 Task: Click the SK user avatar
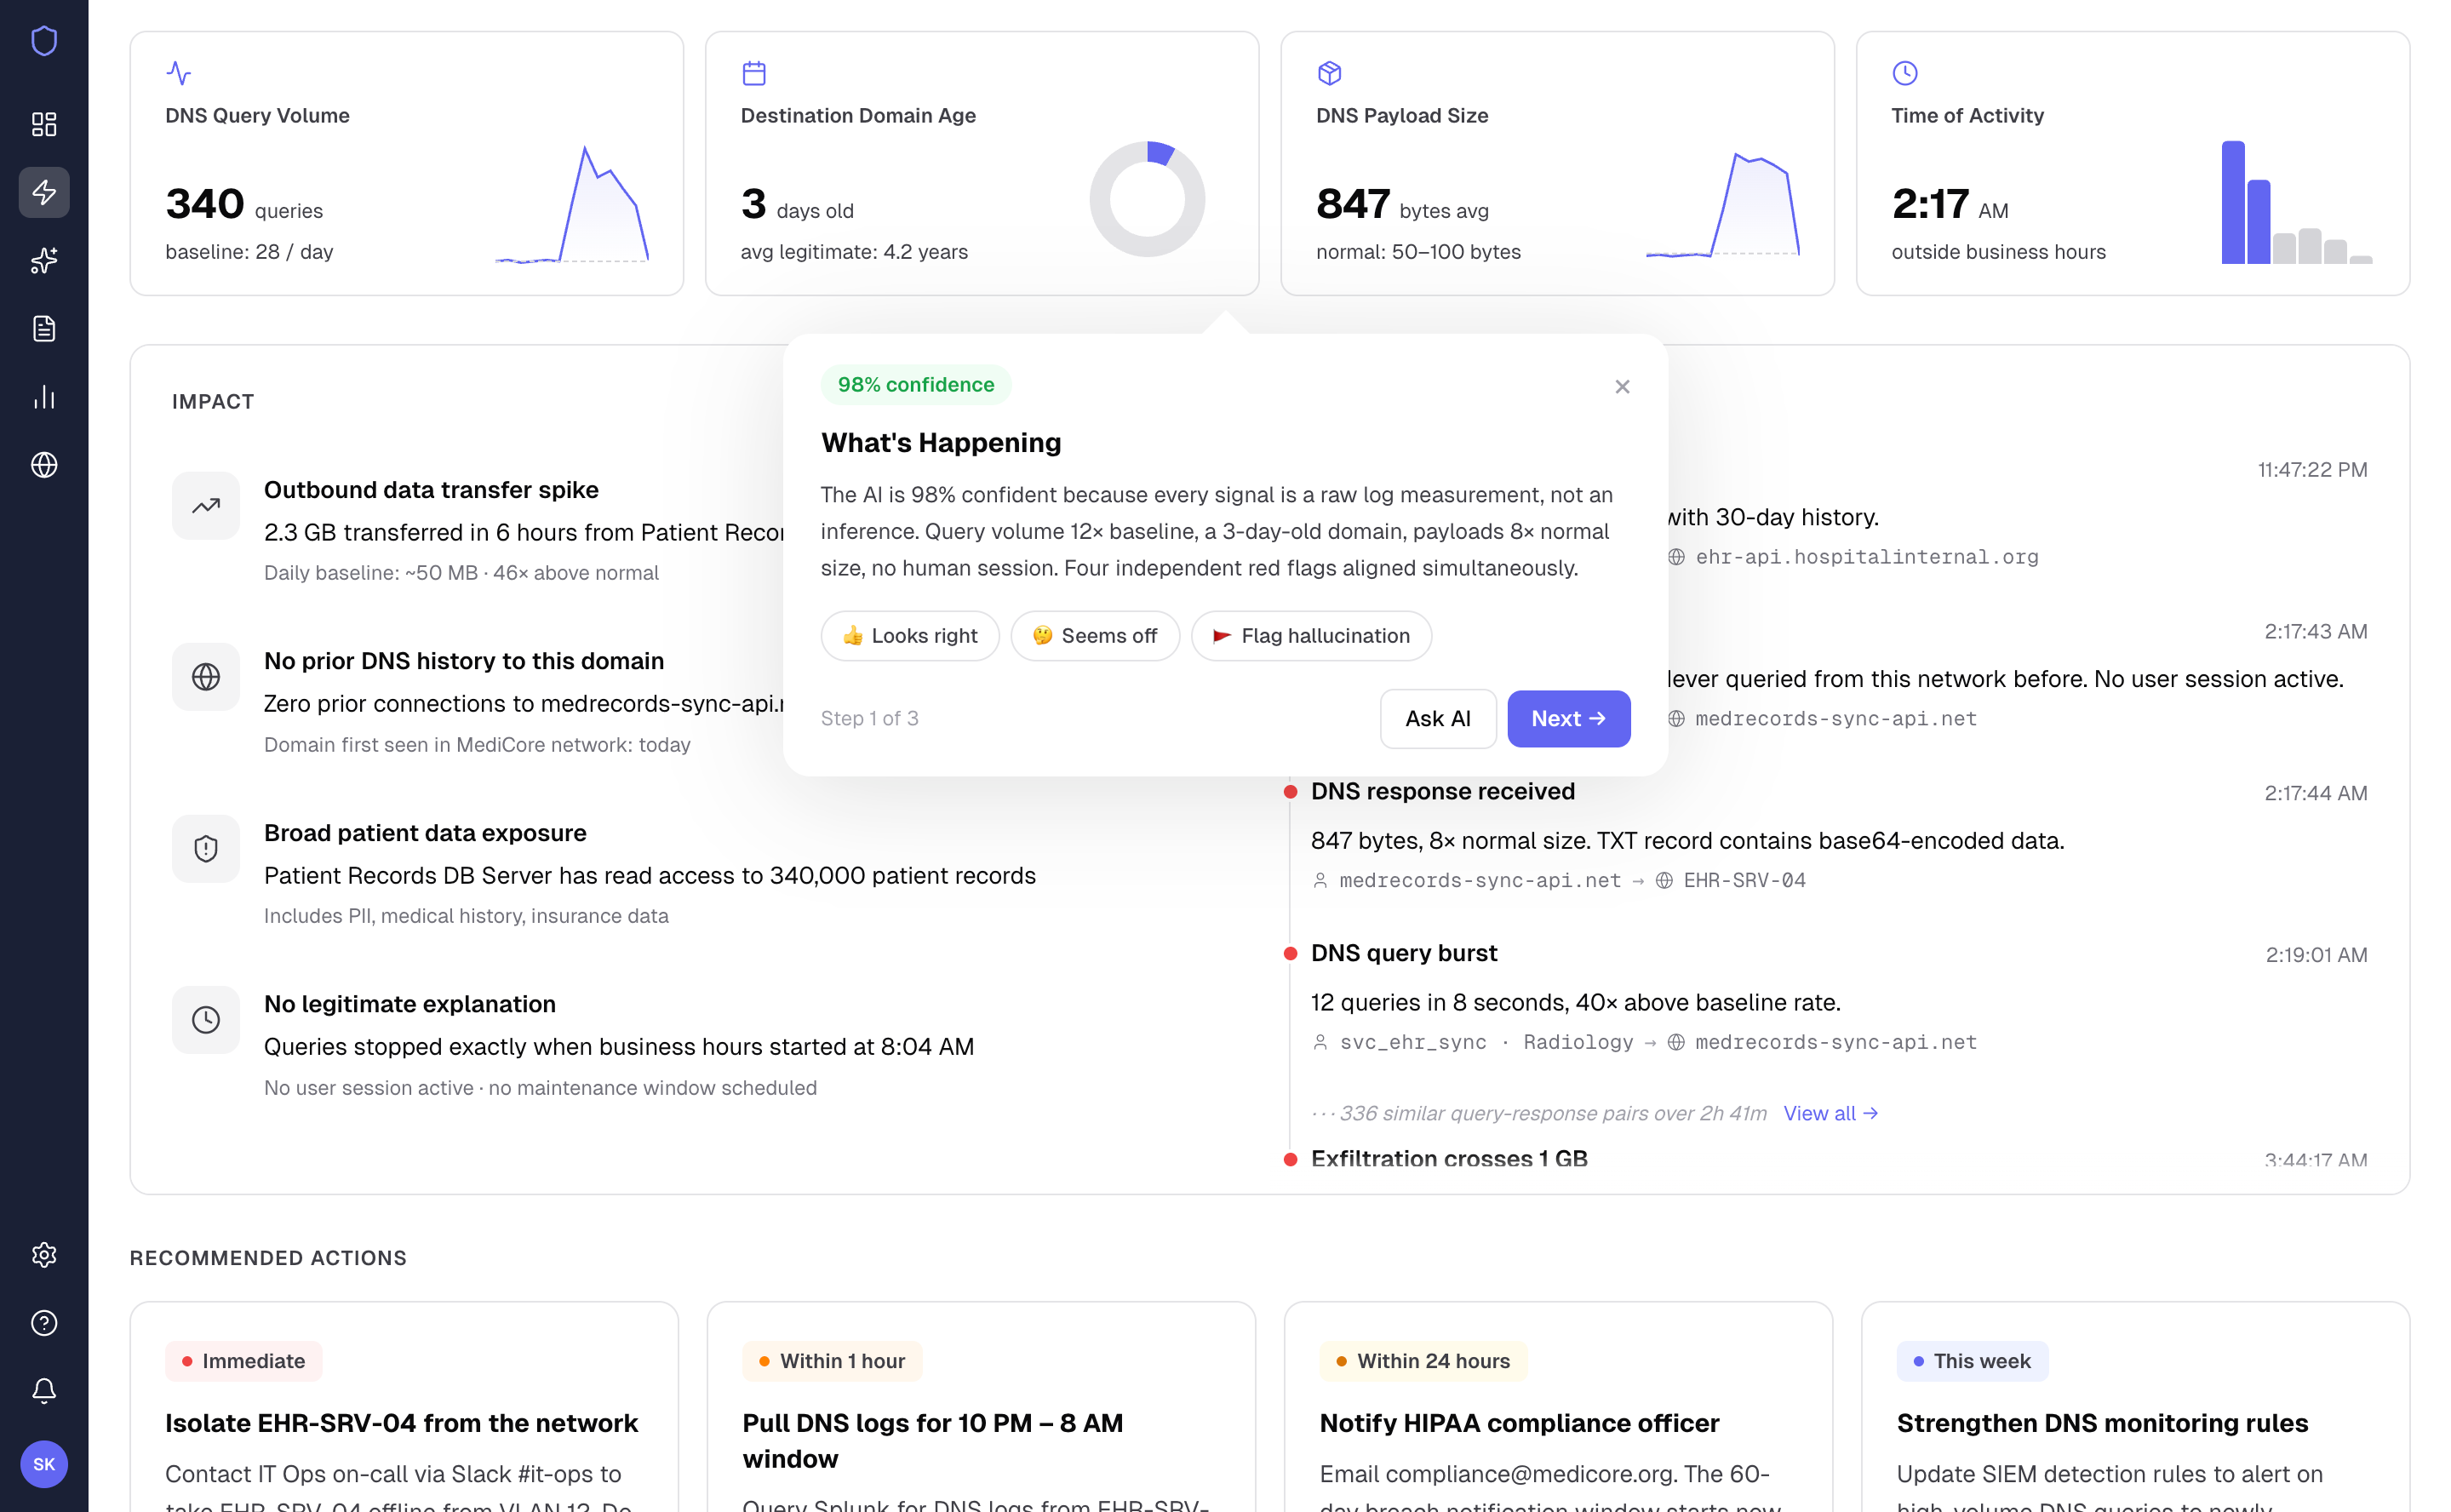click(44, 1464)
